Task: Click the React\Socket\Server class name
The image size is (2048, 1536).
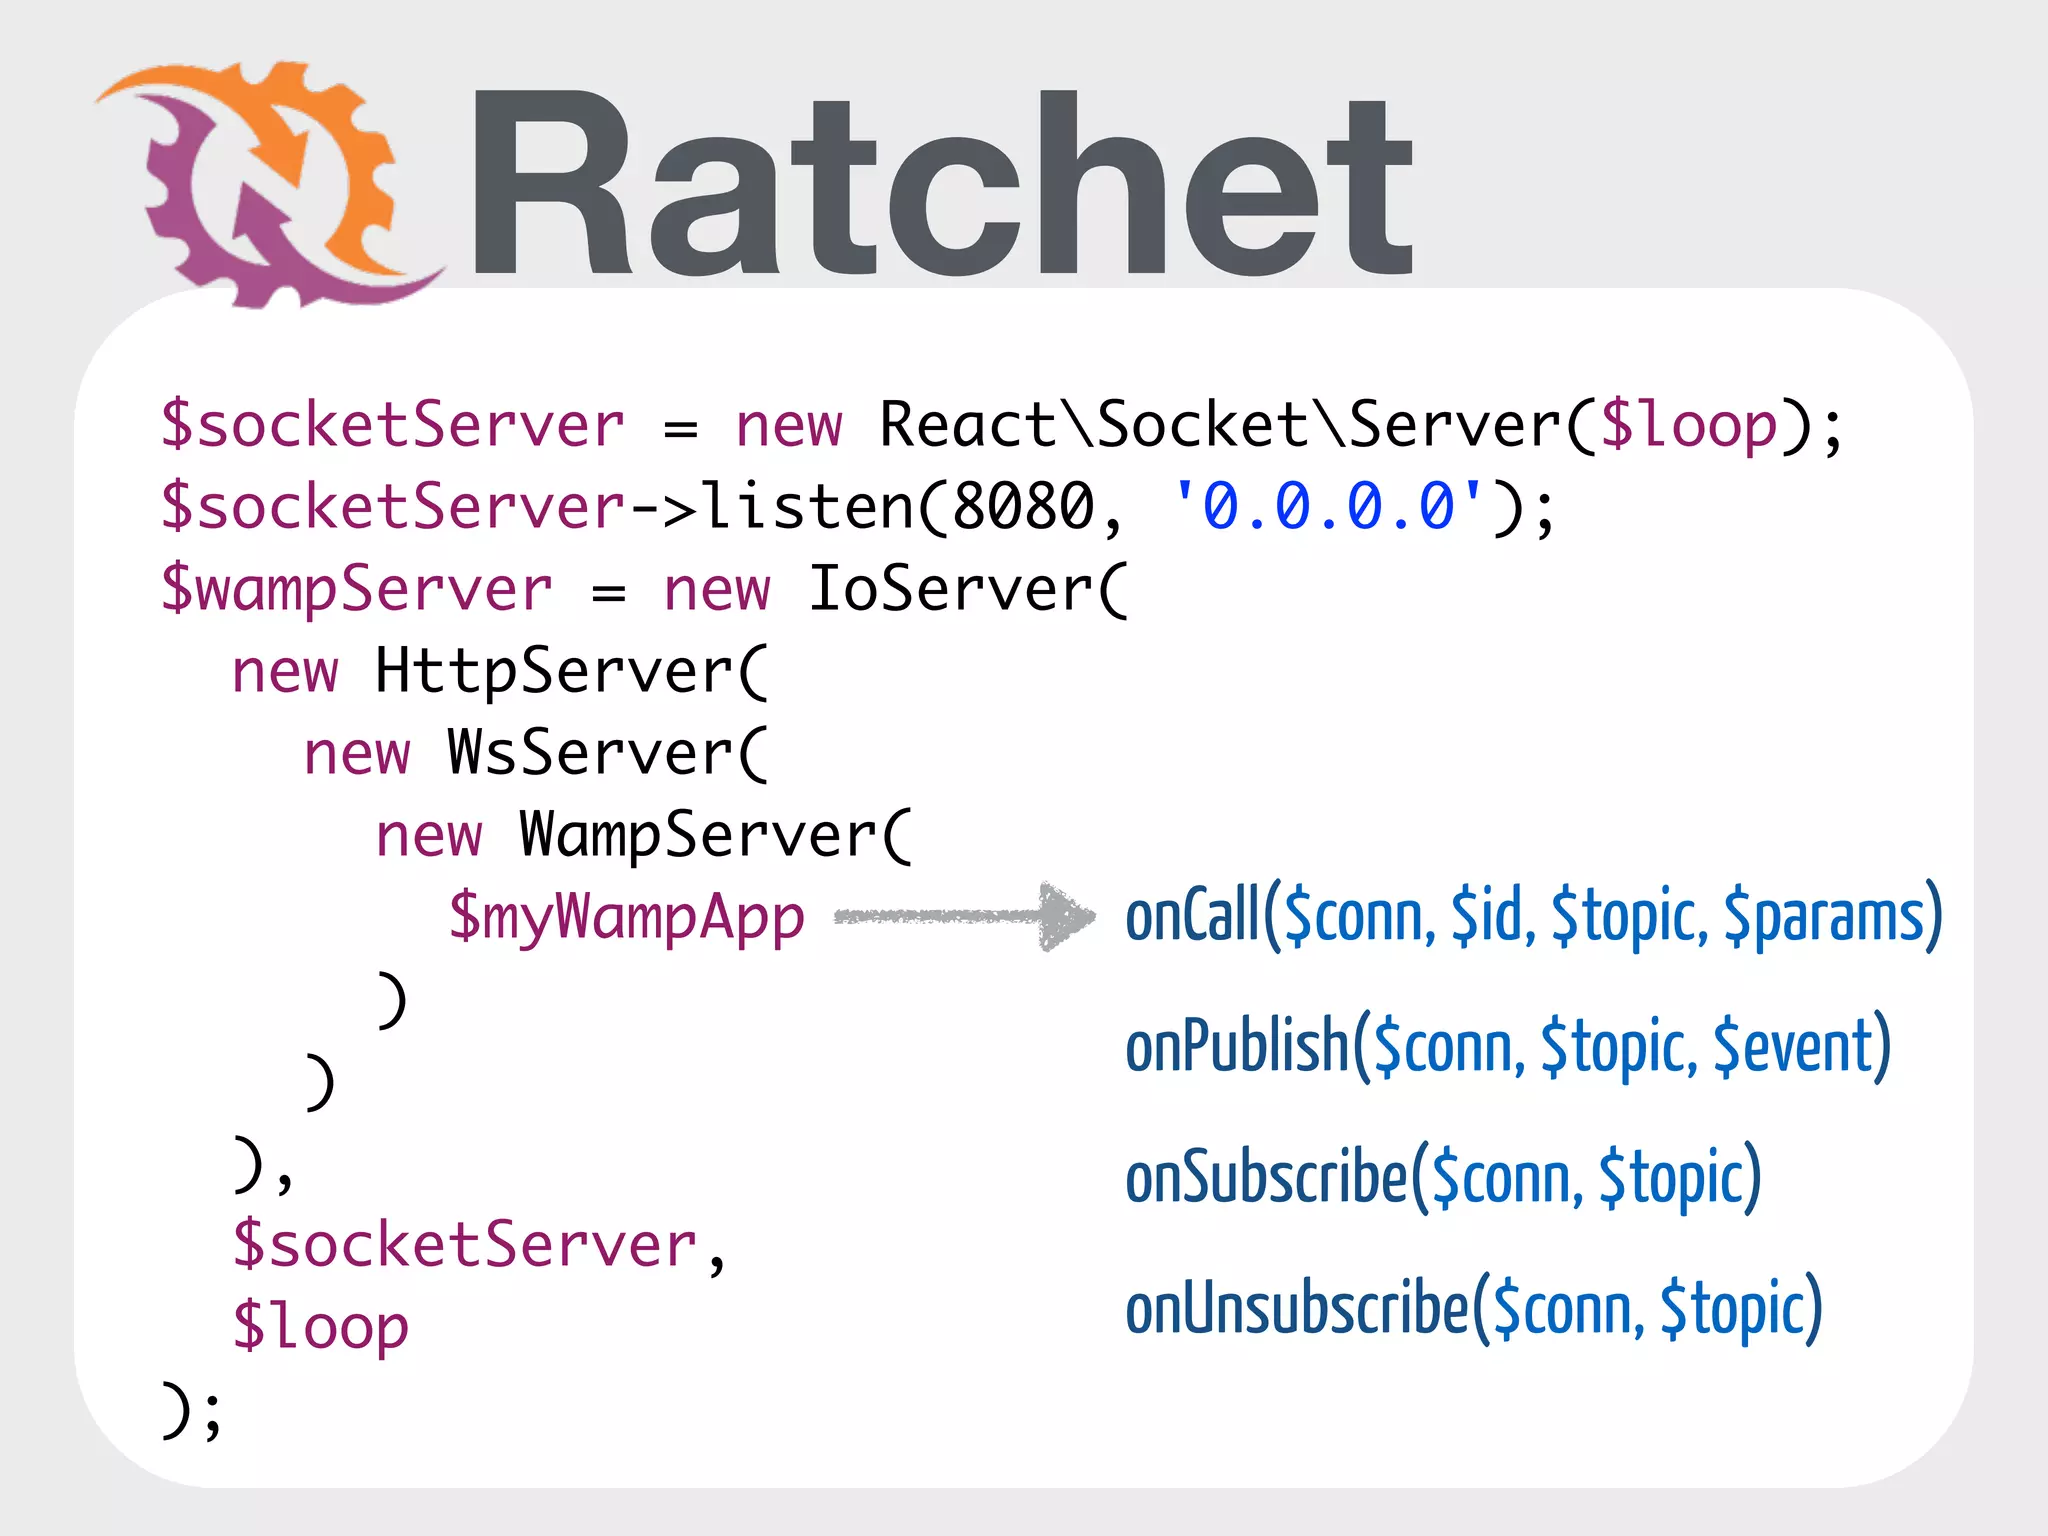Action: click(1220, 425)
